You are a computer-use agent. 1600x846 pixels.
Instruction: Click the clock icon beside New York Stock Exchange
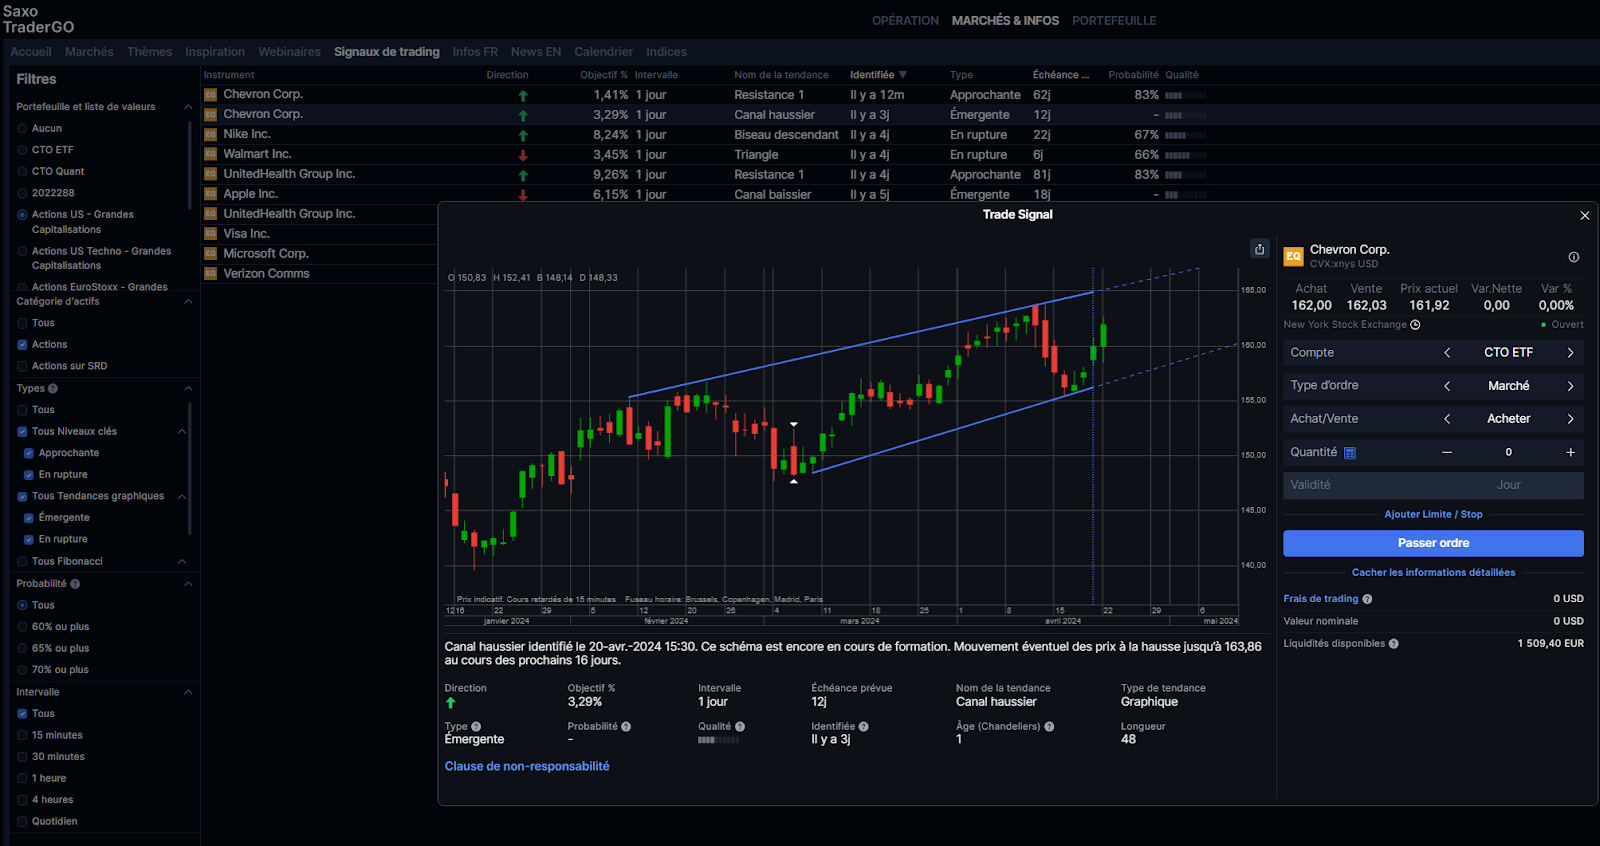coord(1415,325)
